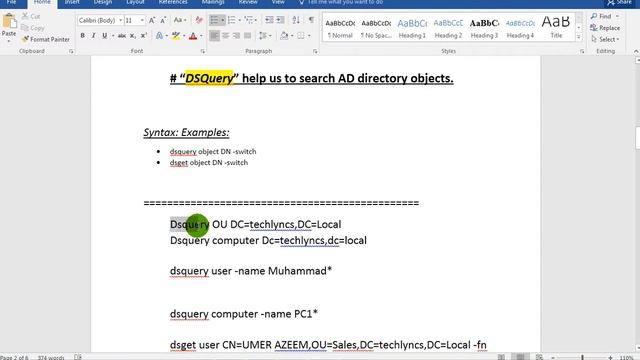
Task: Increase paragraph indent
Action: tap(280, 20)
